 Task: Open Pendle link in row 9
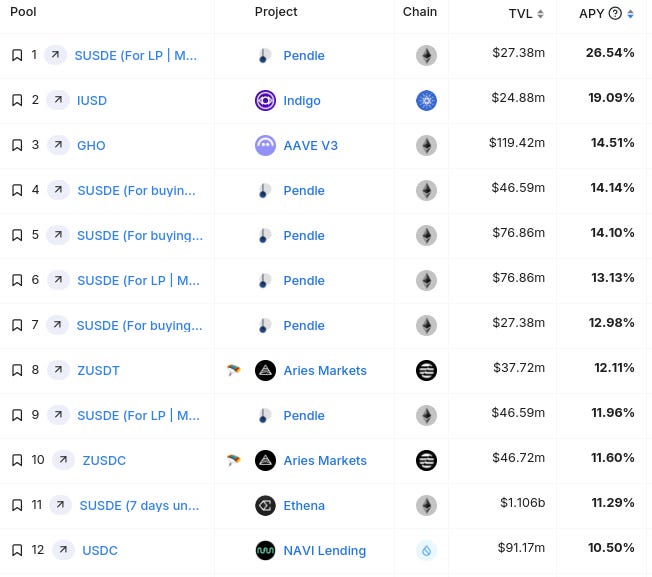[304, 415]
